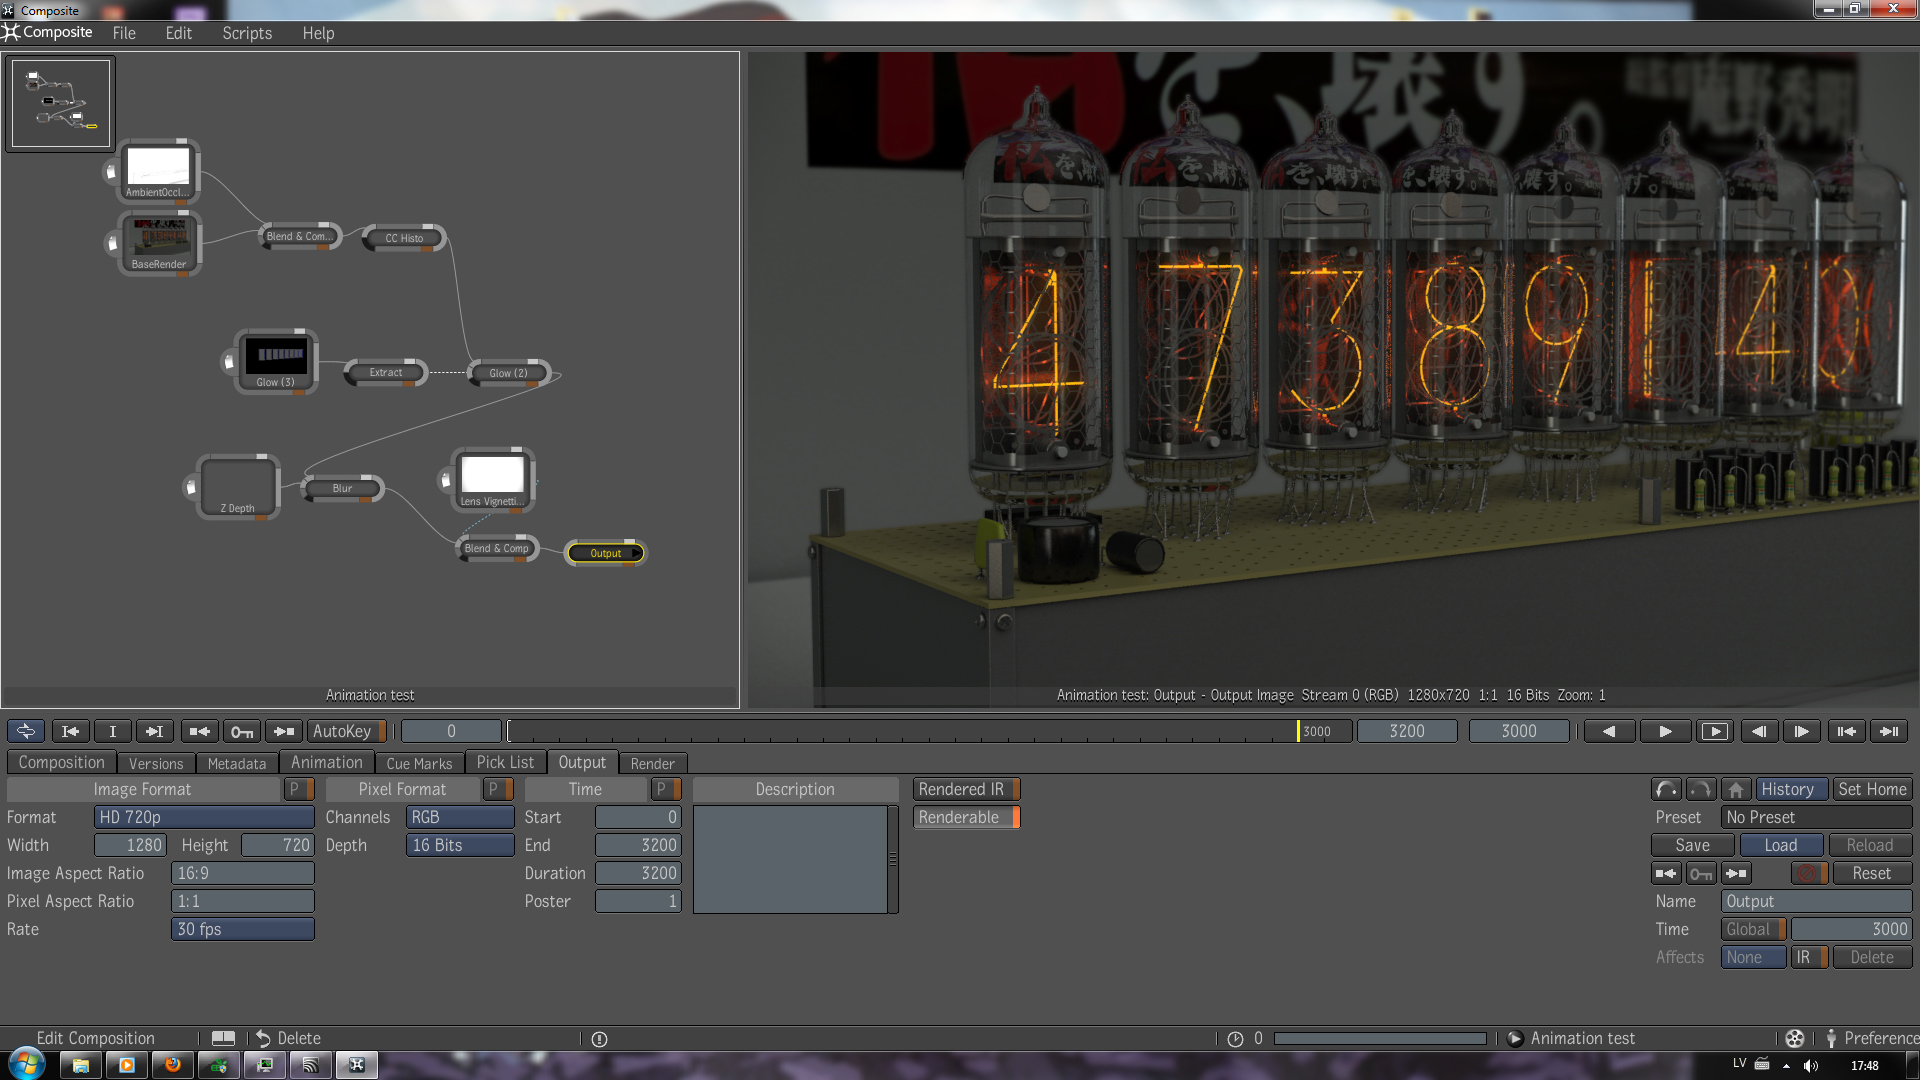Click the play-in-window preview icon
Viewport: 1920px width, 1080px height.
1714,731
